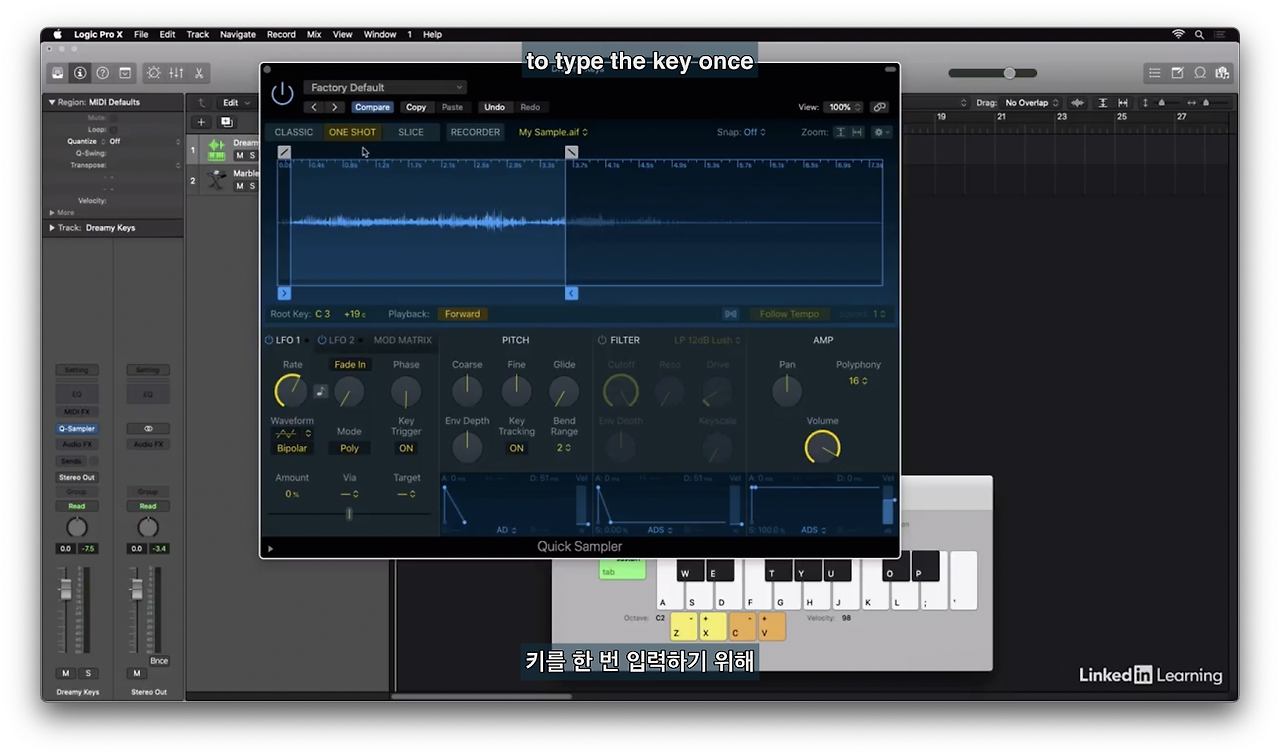Open the Loop Browser icon
This screenshot has height=756, width=1280.
1200,73
